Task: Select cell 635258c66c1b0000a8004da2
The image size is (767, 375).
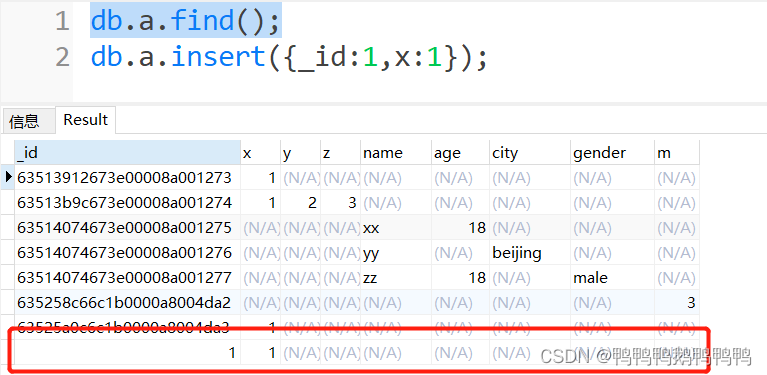Action: pos(127,303)
